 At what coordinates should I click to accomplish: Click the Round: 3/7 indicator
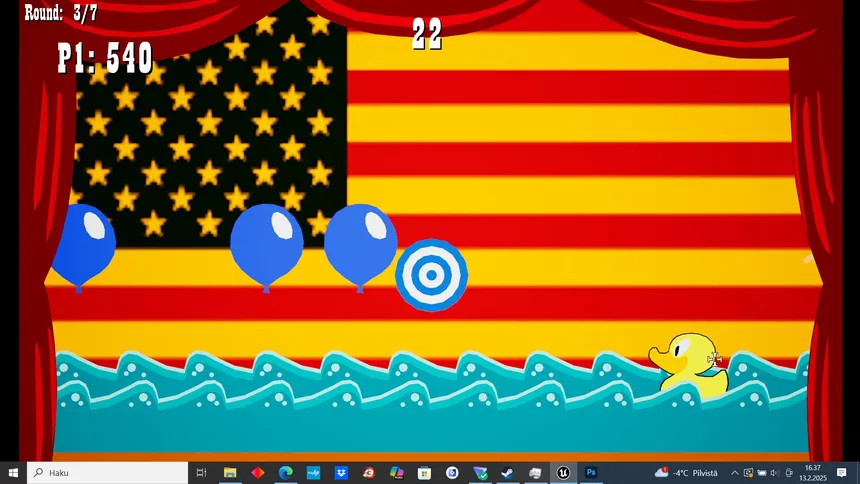[61, 13]
